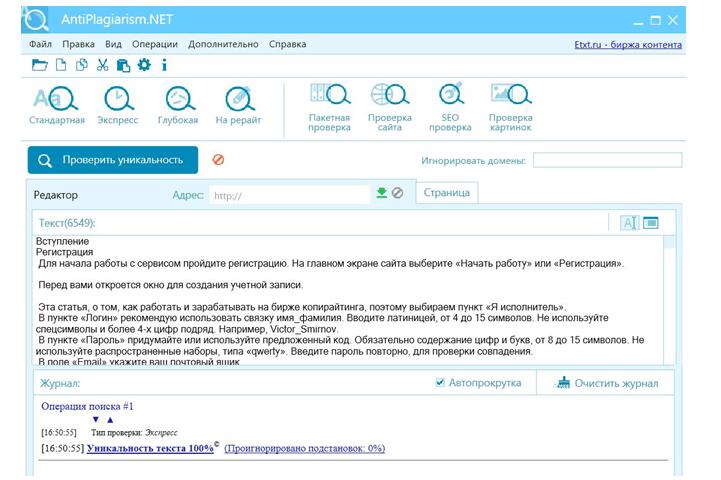Select the Стандартная check mode
Image resolution: width=721 pixels, height=480 pixels.
[57, 106]
